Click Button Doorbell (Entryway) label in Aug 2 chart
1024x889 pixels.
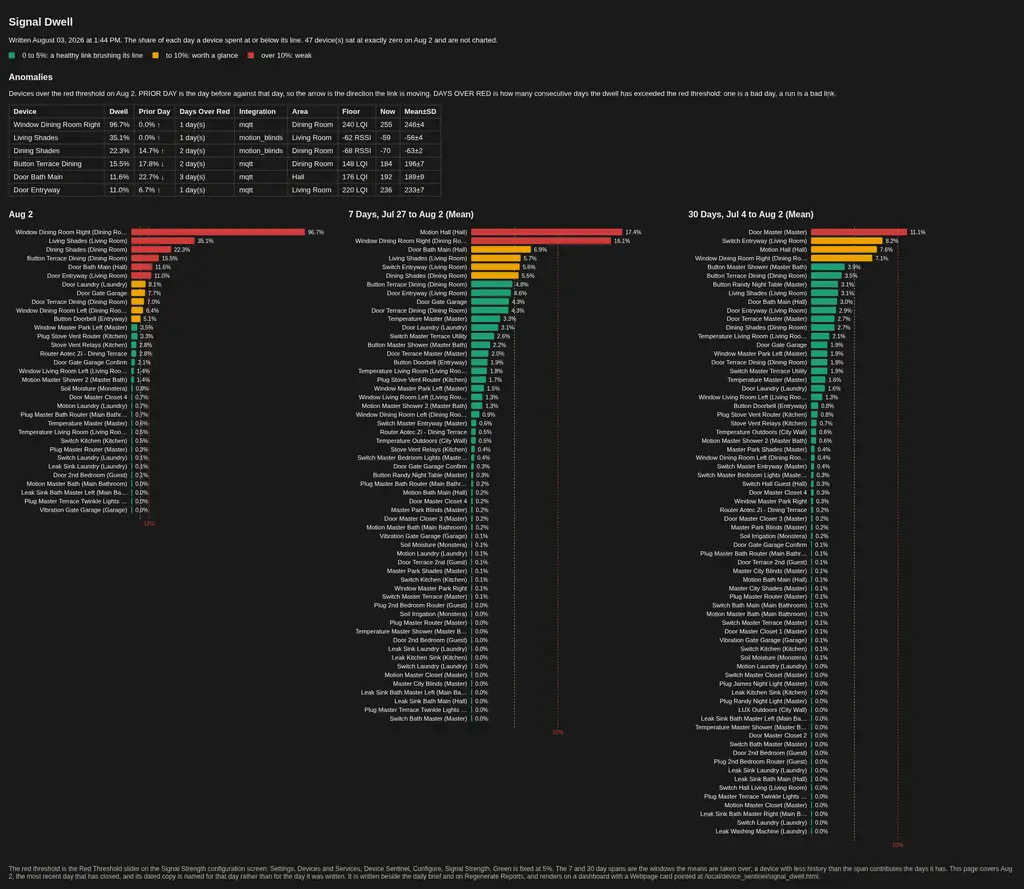tap(91, 319)
